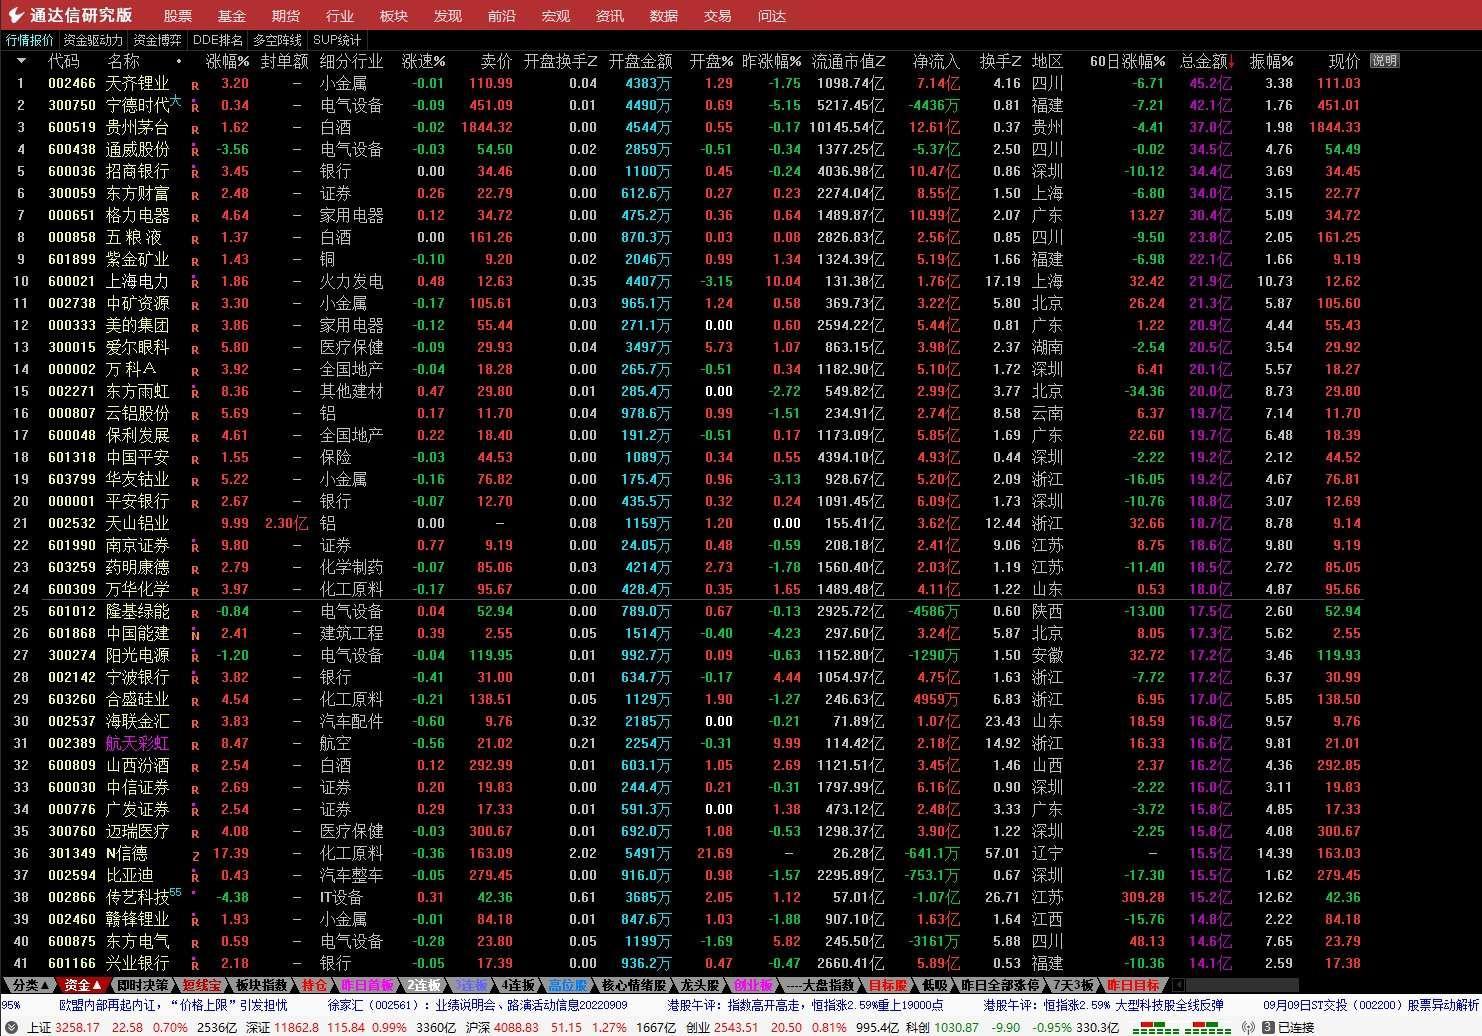Expand the 资金 bottom tab dropdown

click(83, 985)
